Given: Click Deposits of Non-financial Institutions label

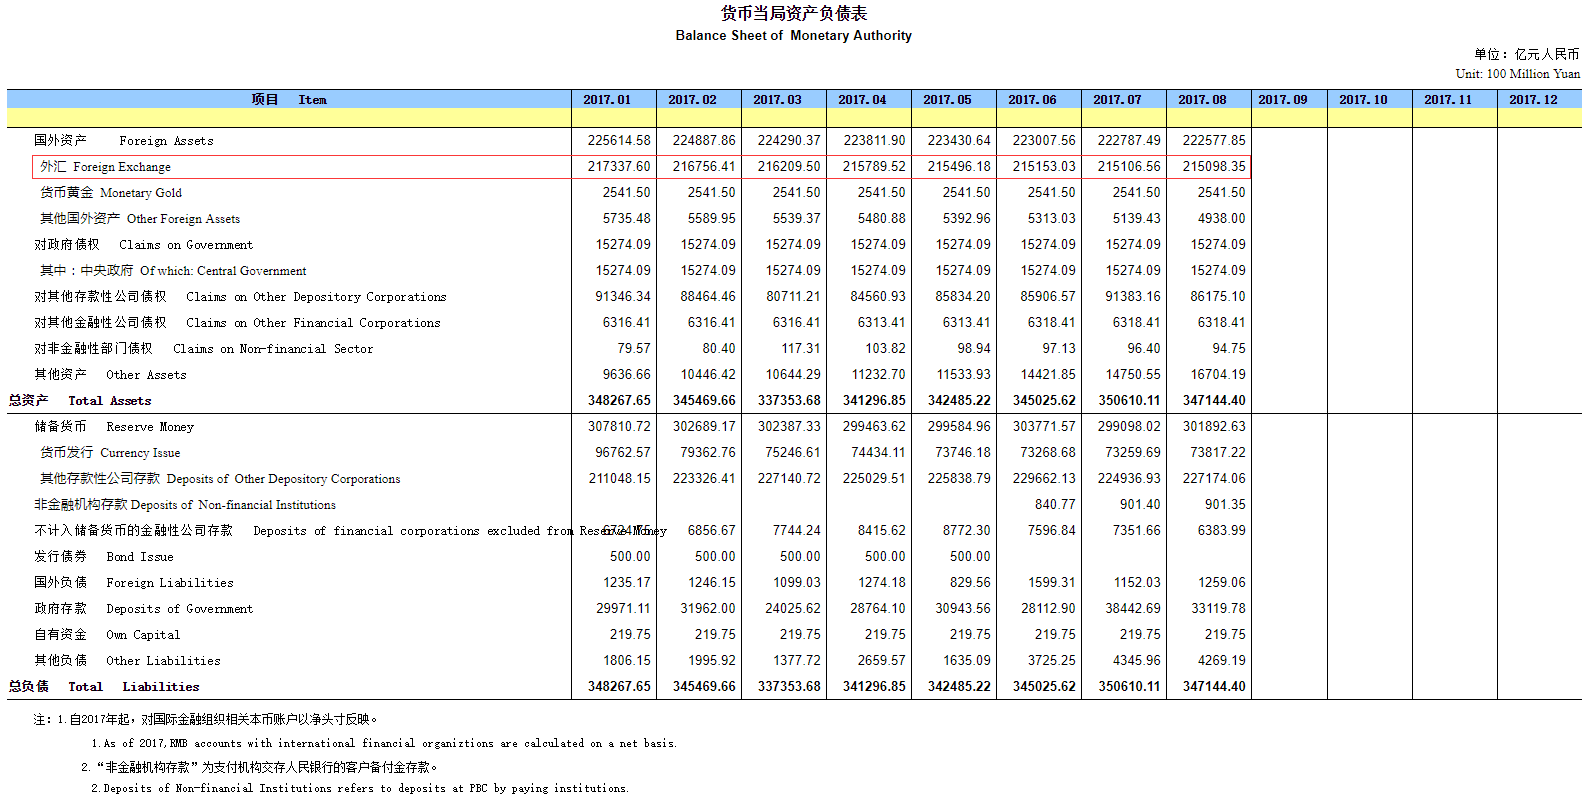Looking at the screenshot, I should pos(185,505).
